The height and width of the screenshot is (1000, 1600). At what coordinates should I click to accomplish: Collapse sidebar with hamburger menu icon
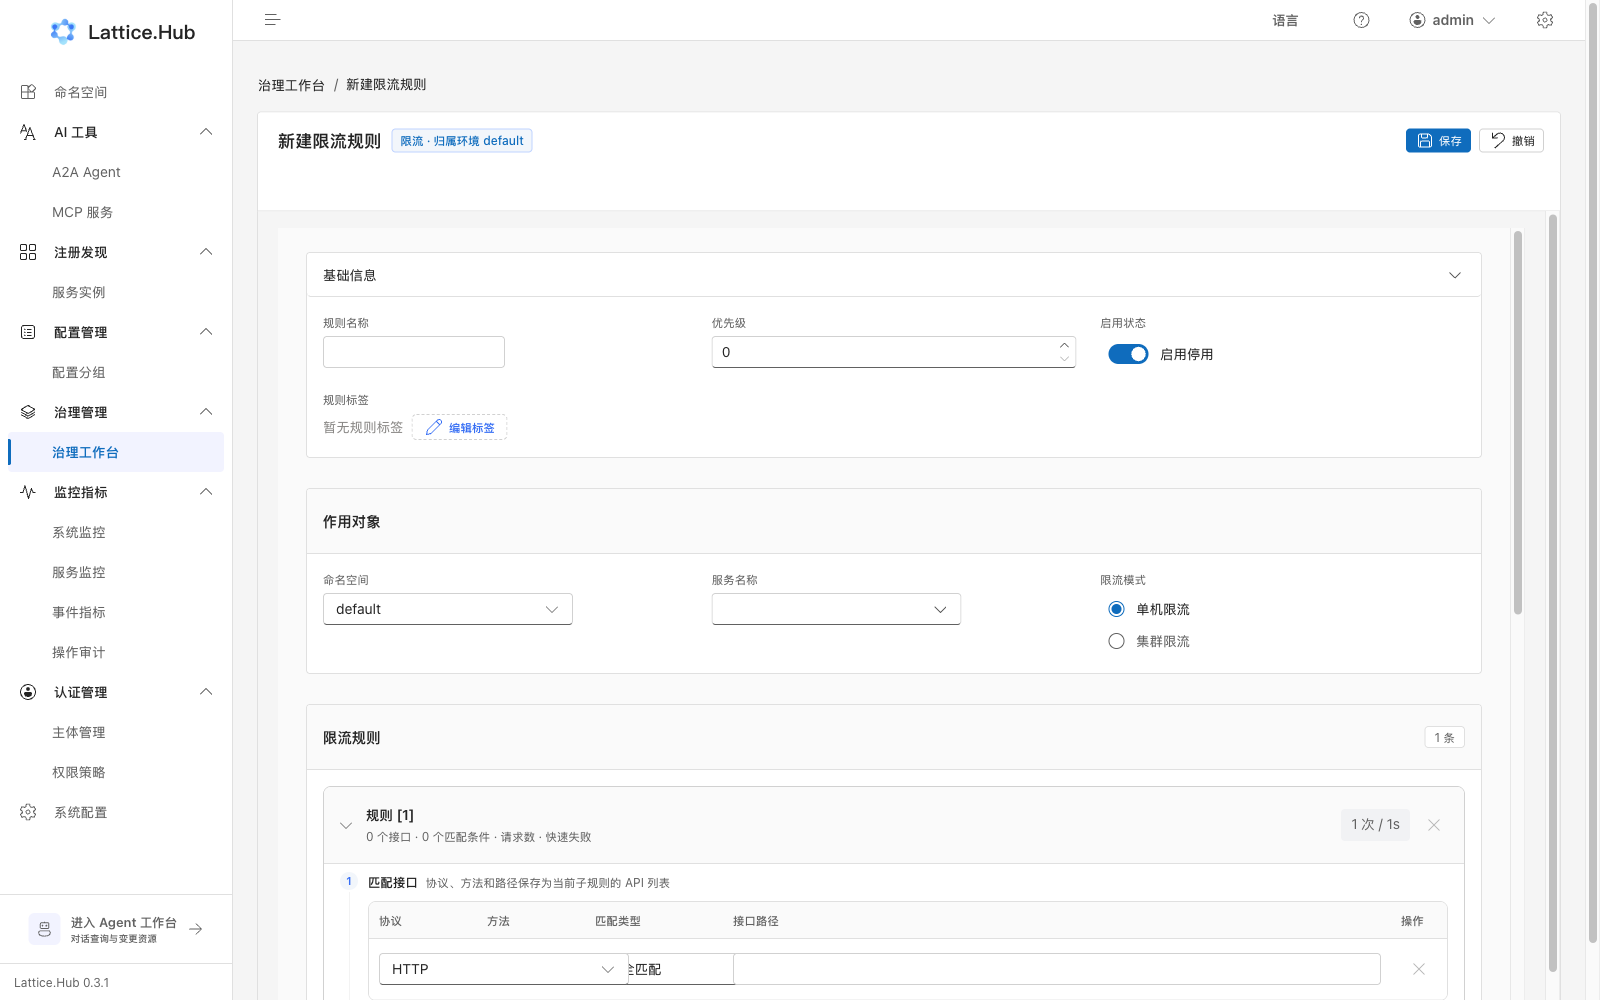click(272, 20)
